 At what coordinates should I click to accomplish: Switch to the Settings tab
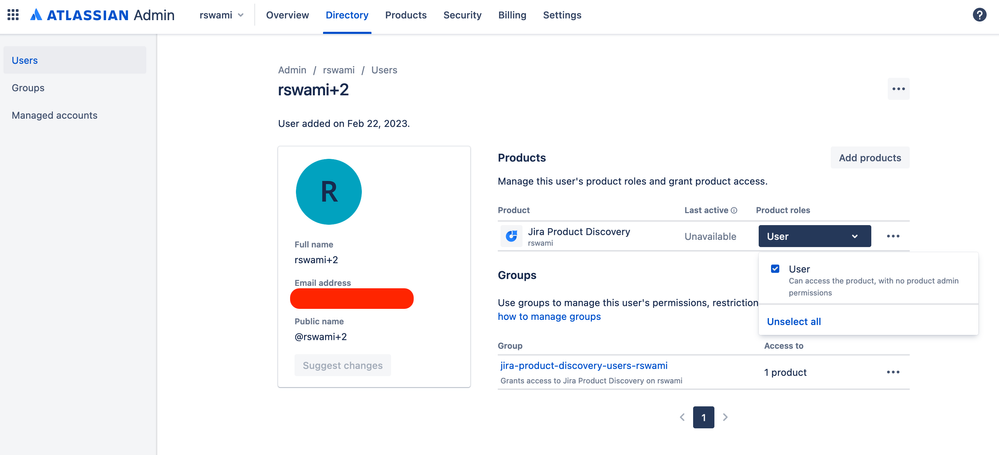(x=562, y=15)
